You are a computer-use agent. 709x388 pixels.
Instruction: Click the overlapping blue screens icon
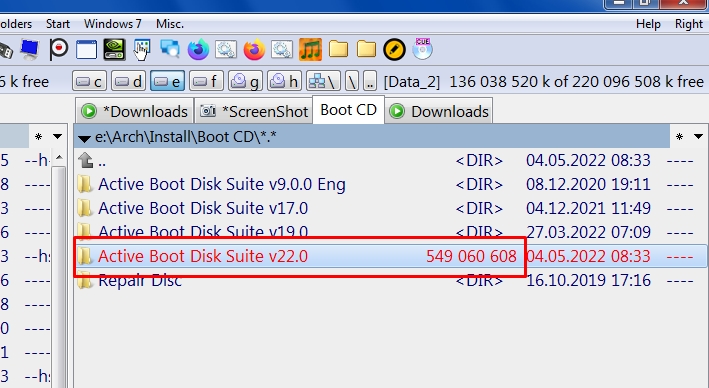pyautogui.click(x=170, y=49)
